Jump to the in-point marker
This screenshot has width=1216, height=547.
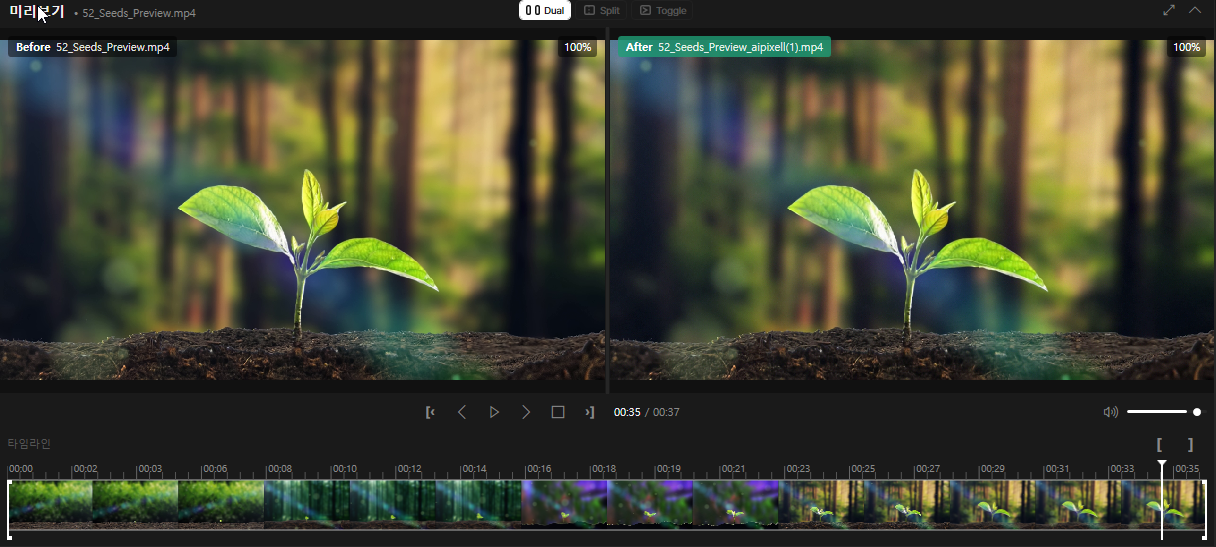pos(430,412)
